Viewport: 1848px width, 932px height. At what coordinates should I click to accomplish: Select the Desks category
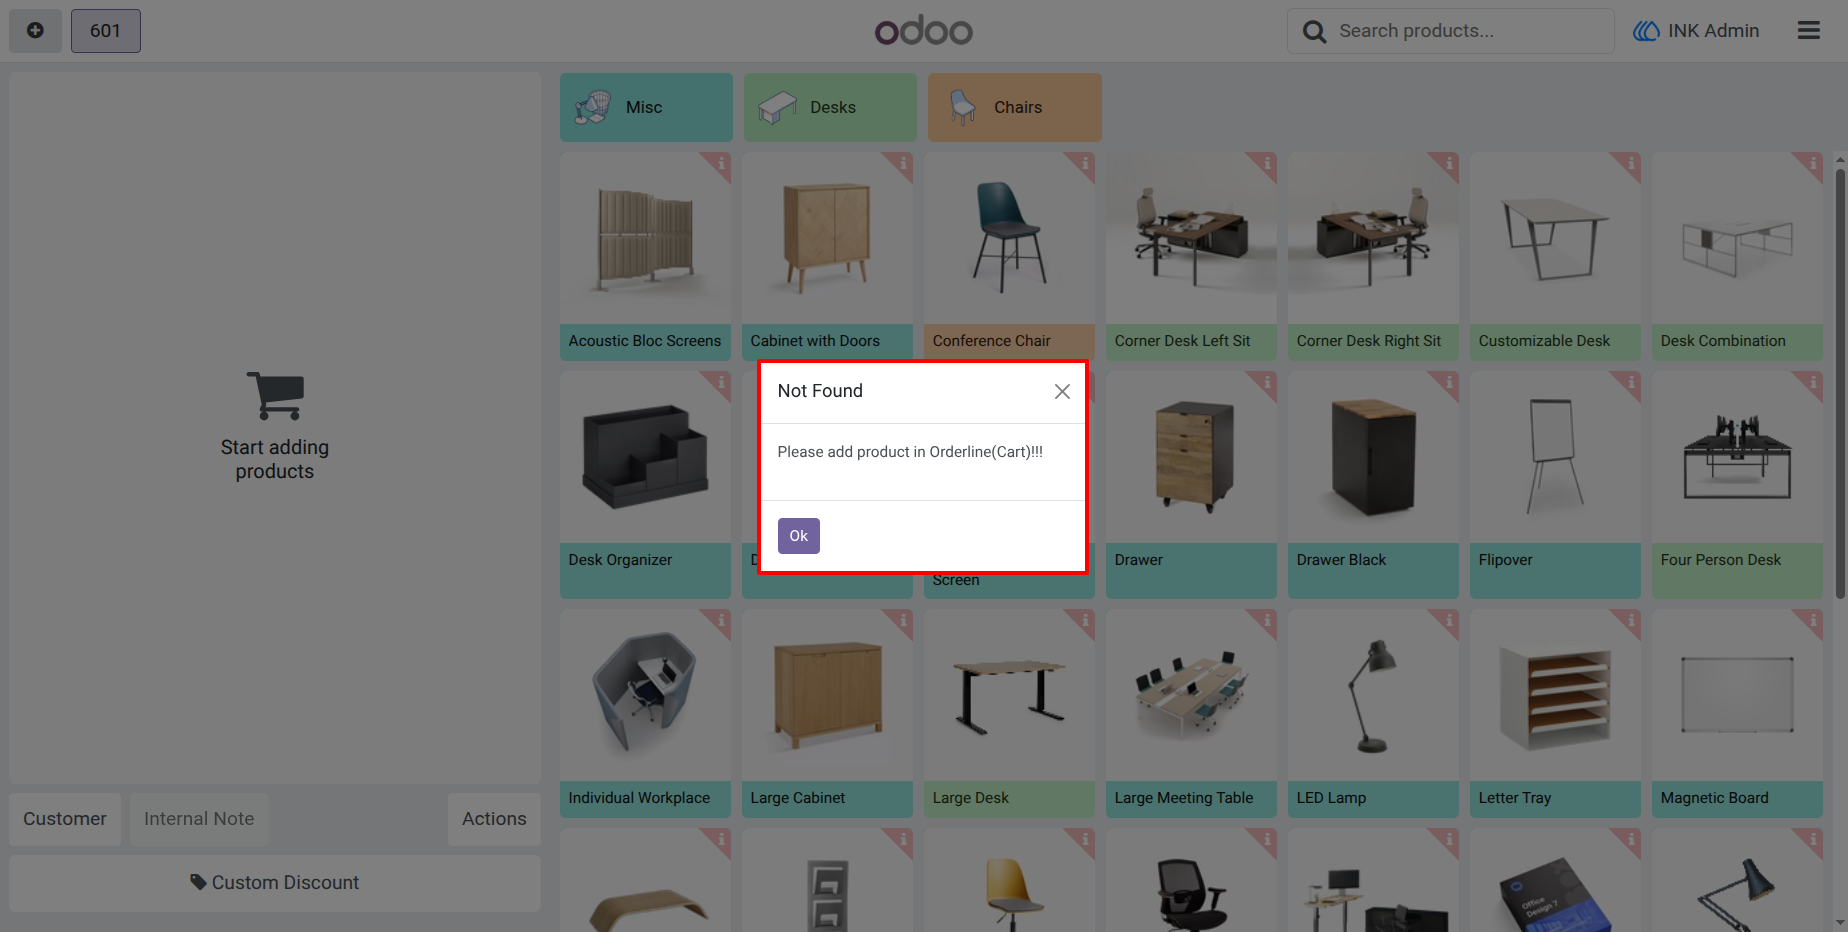pos(830,107)
